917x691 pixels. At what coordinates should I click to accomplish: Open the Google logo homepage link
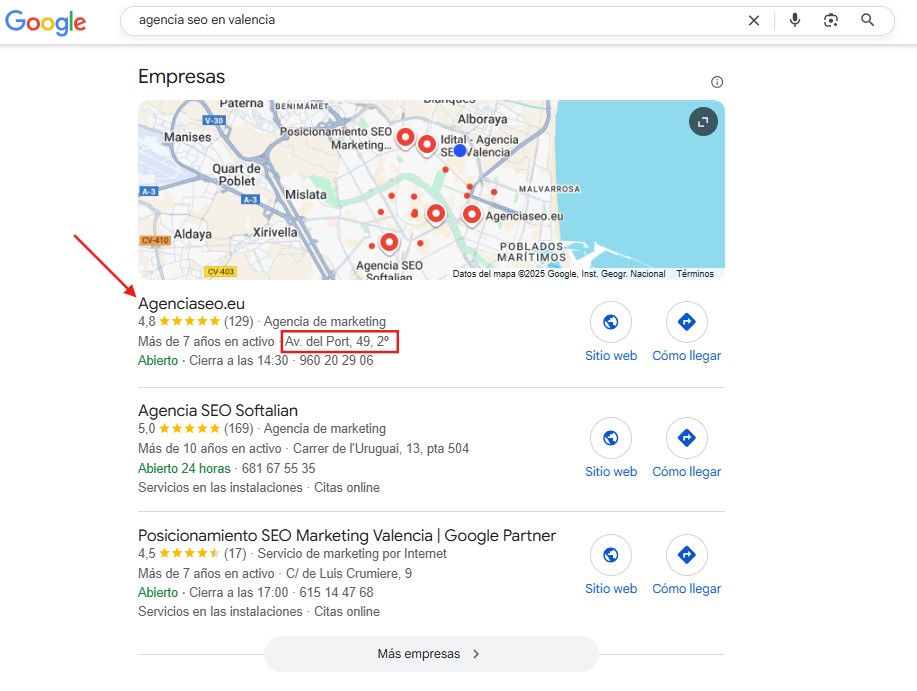[x=46, y=22]
